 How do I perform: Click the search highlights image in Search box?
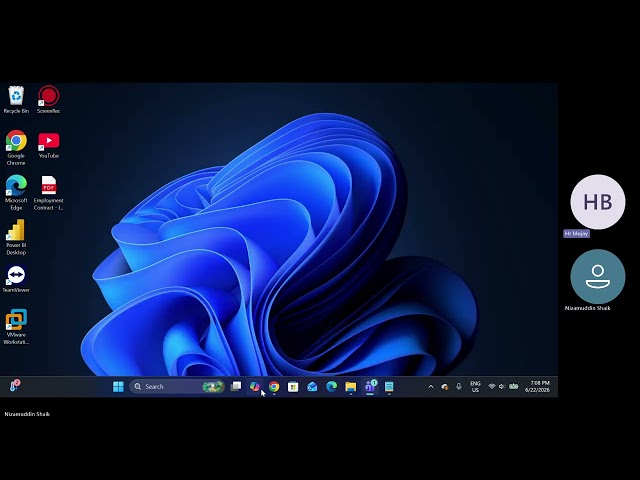pyautogui.click(x=213, y=387)
